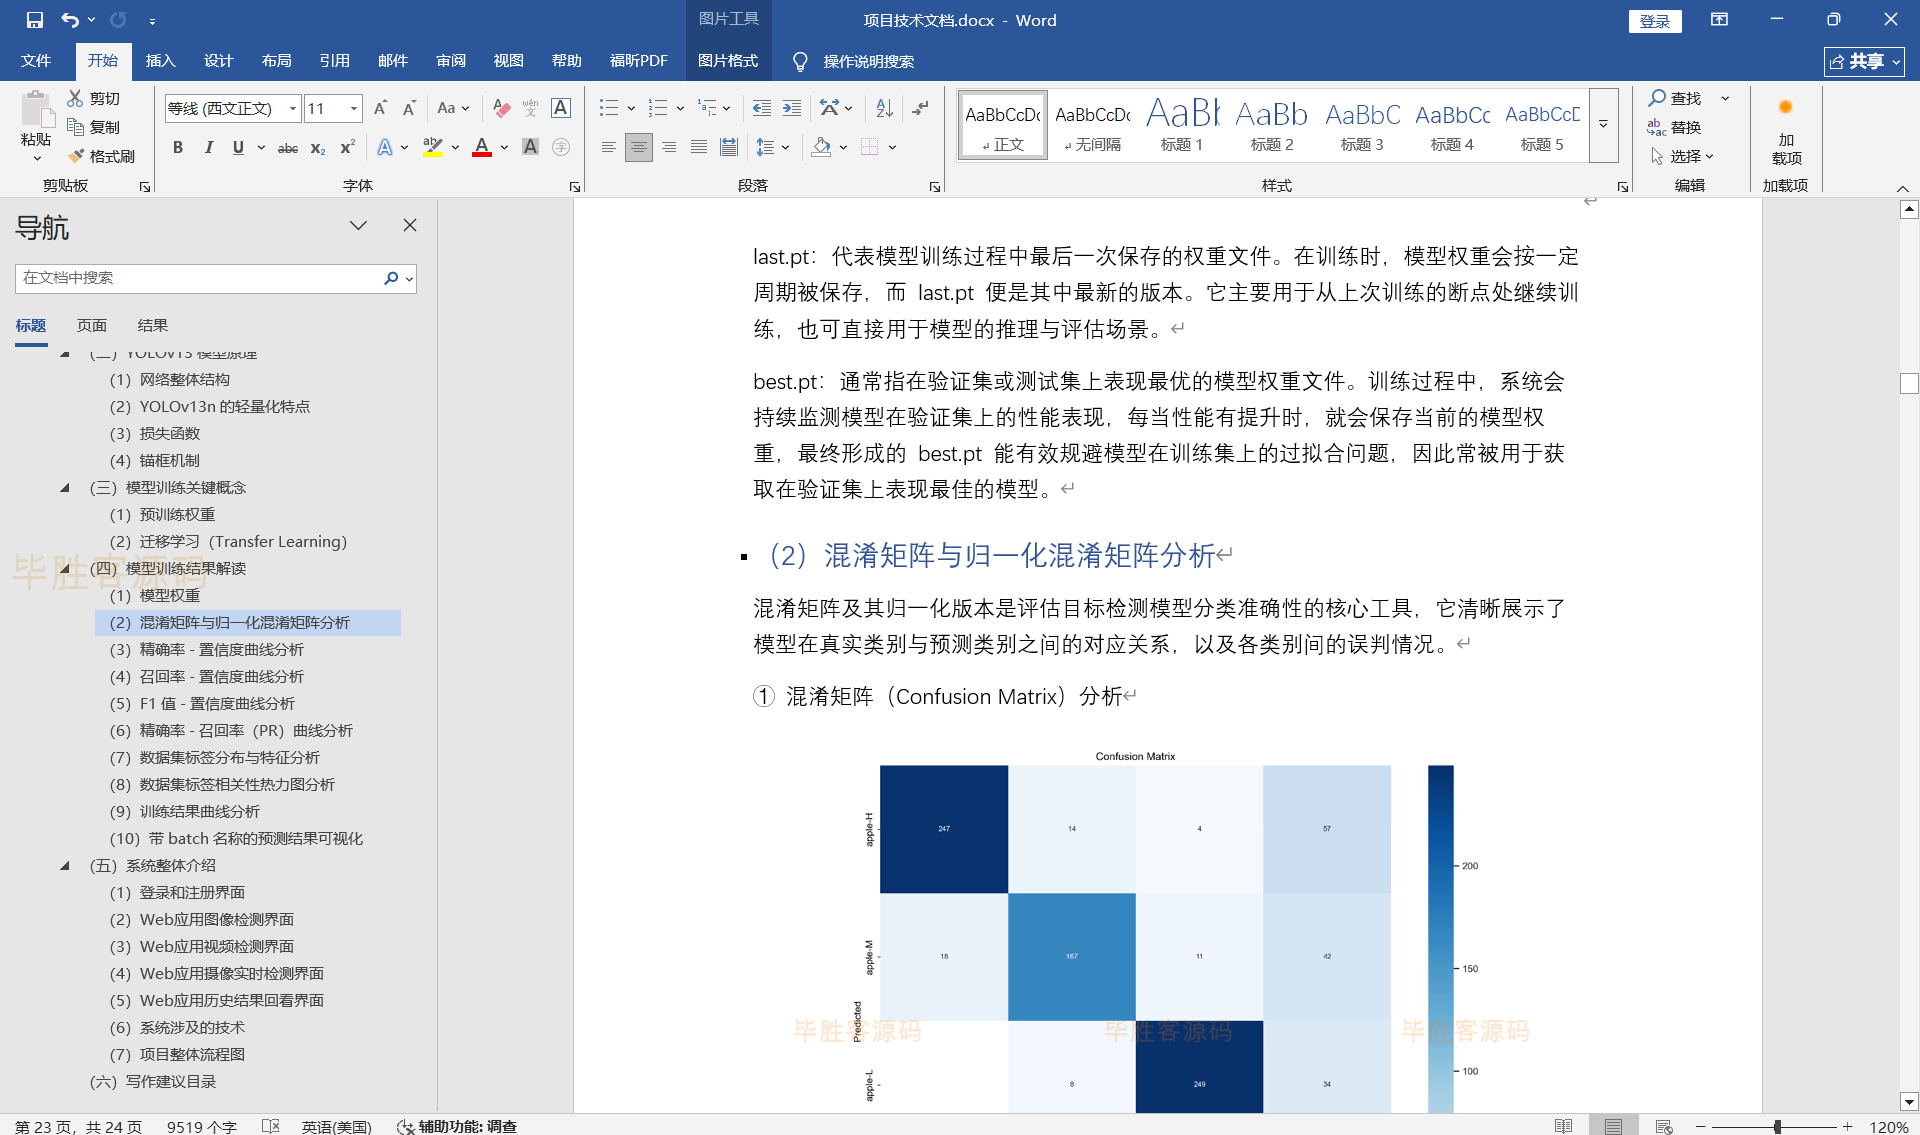Start a bulleted list
The width and height of the screenshot is (1920, 1135).
[x=608, y=108]
